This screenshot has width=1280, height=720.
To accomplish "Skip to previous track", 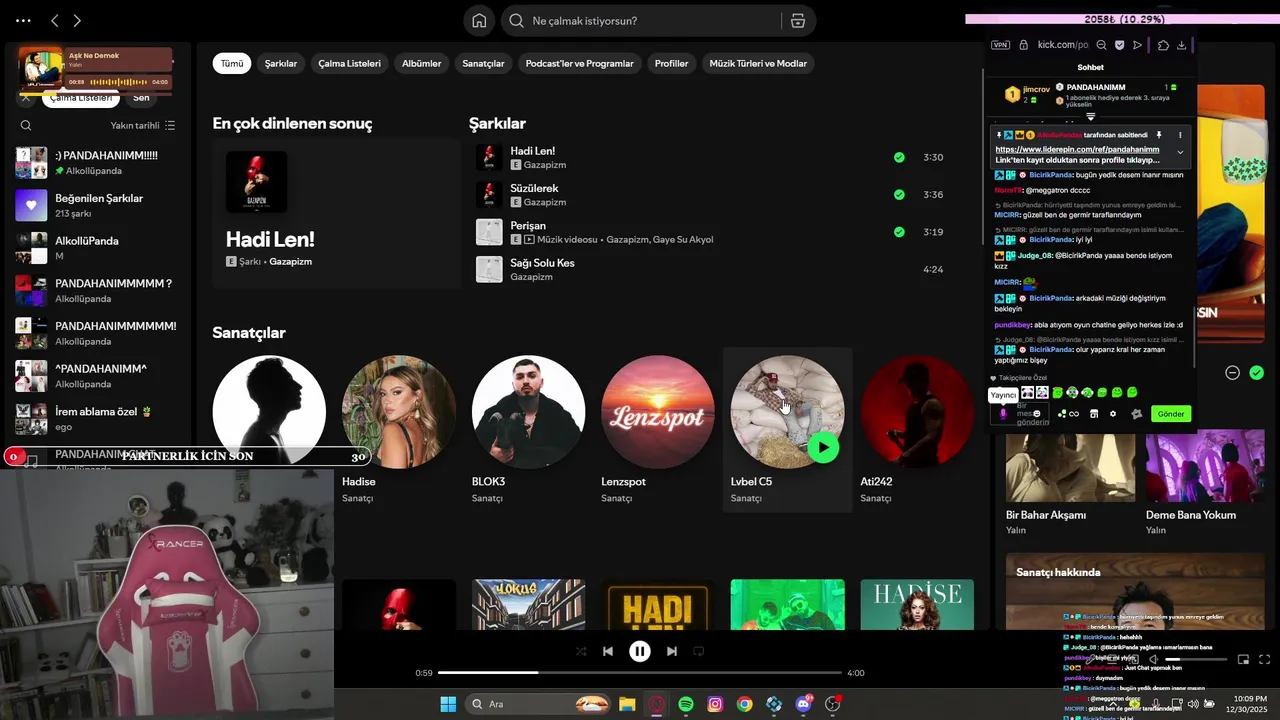I will coord(607,651).
